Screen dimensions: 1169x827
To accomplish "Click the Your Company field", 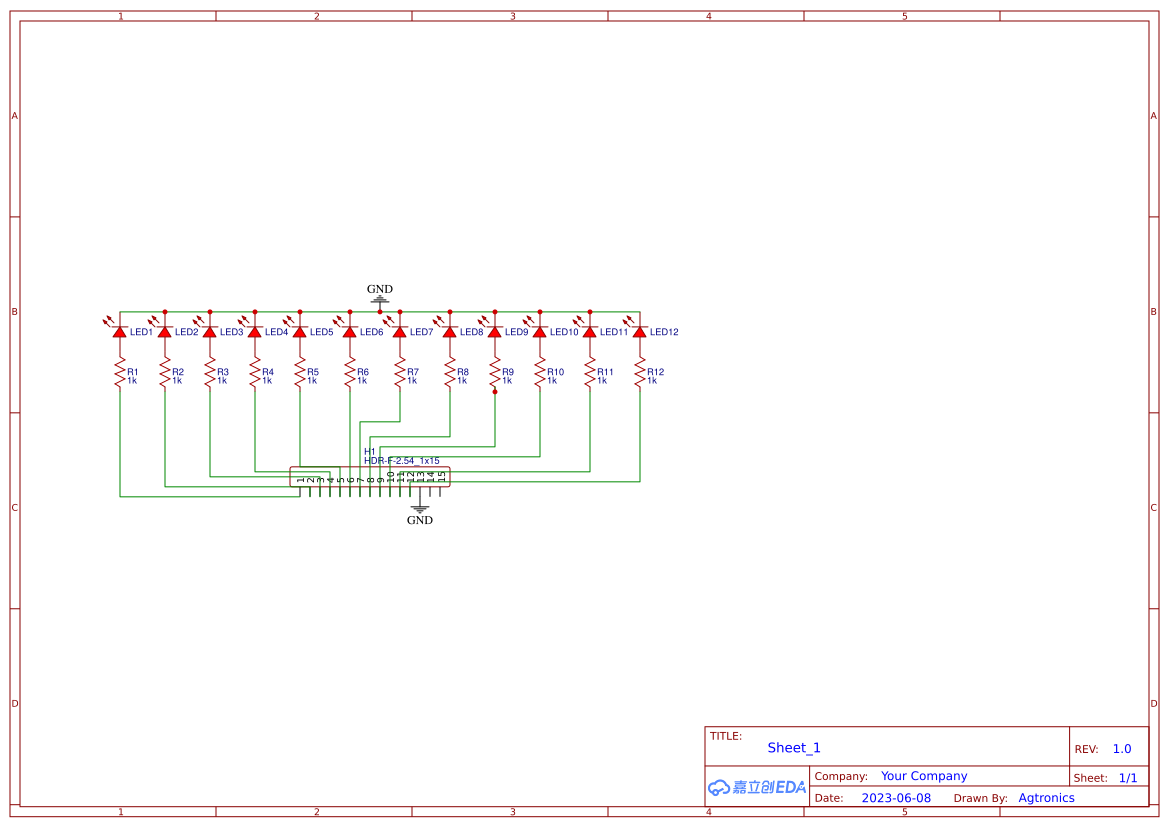I will pos(924,775).
